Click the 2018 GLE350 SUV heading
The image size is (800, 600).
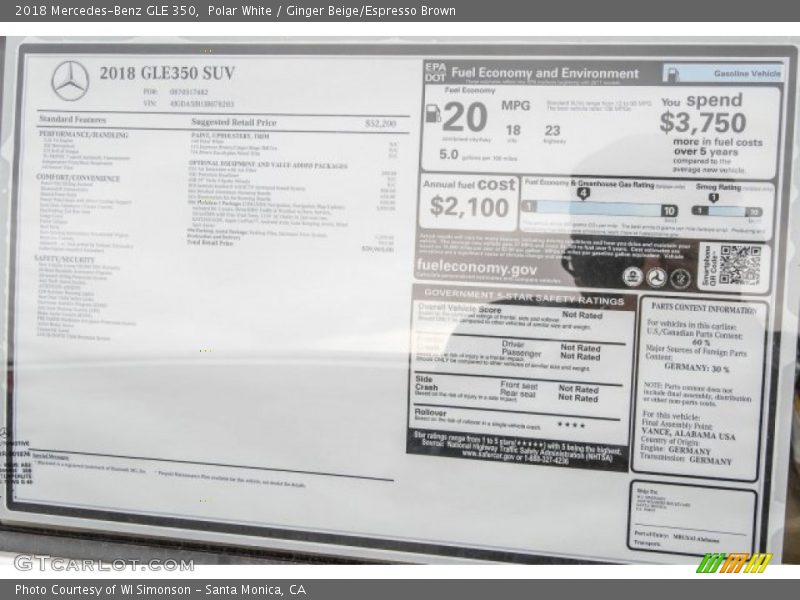[167, 72]
